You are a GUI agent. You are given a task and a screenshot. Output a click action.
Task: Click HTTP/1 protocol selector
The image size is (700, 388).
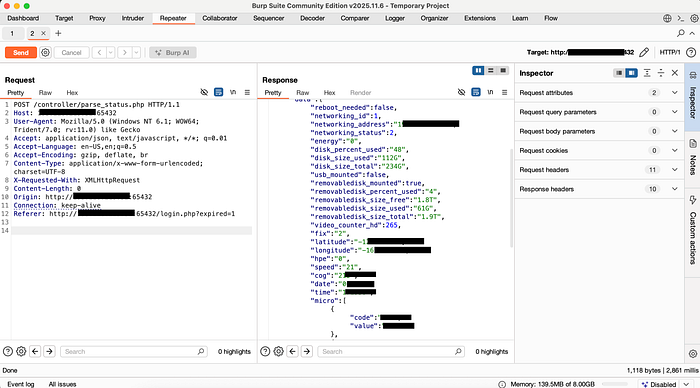(670, 53)
